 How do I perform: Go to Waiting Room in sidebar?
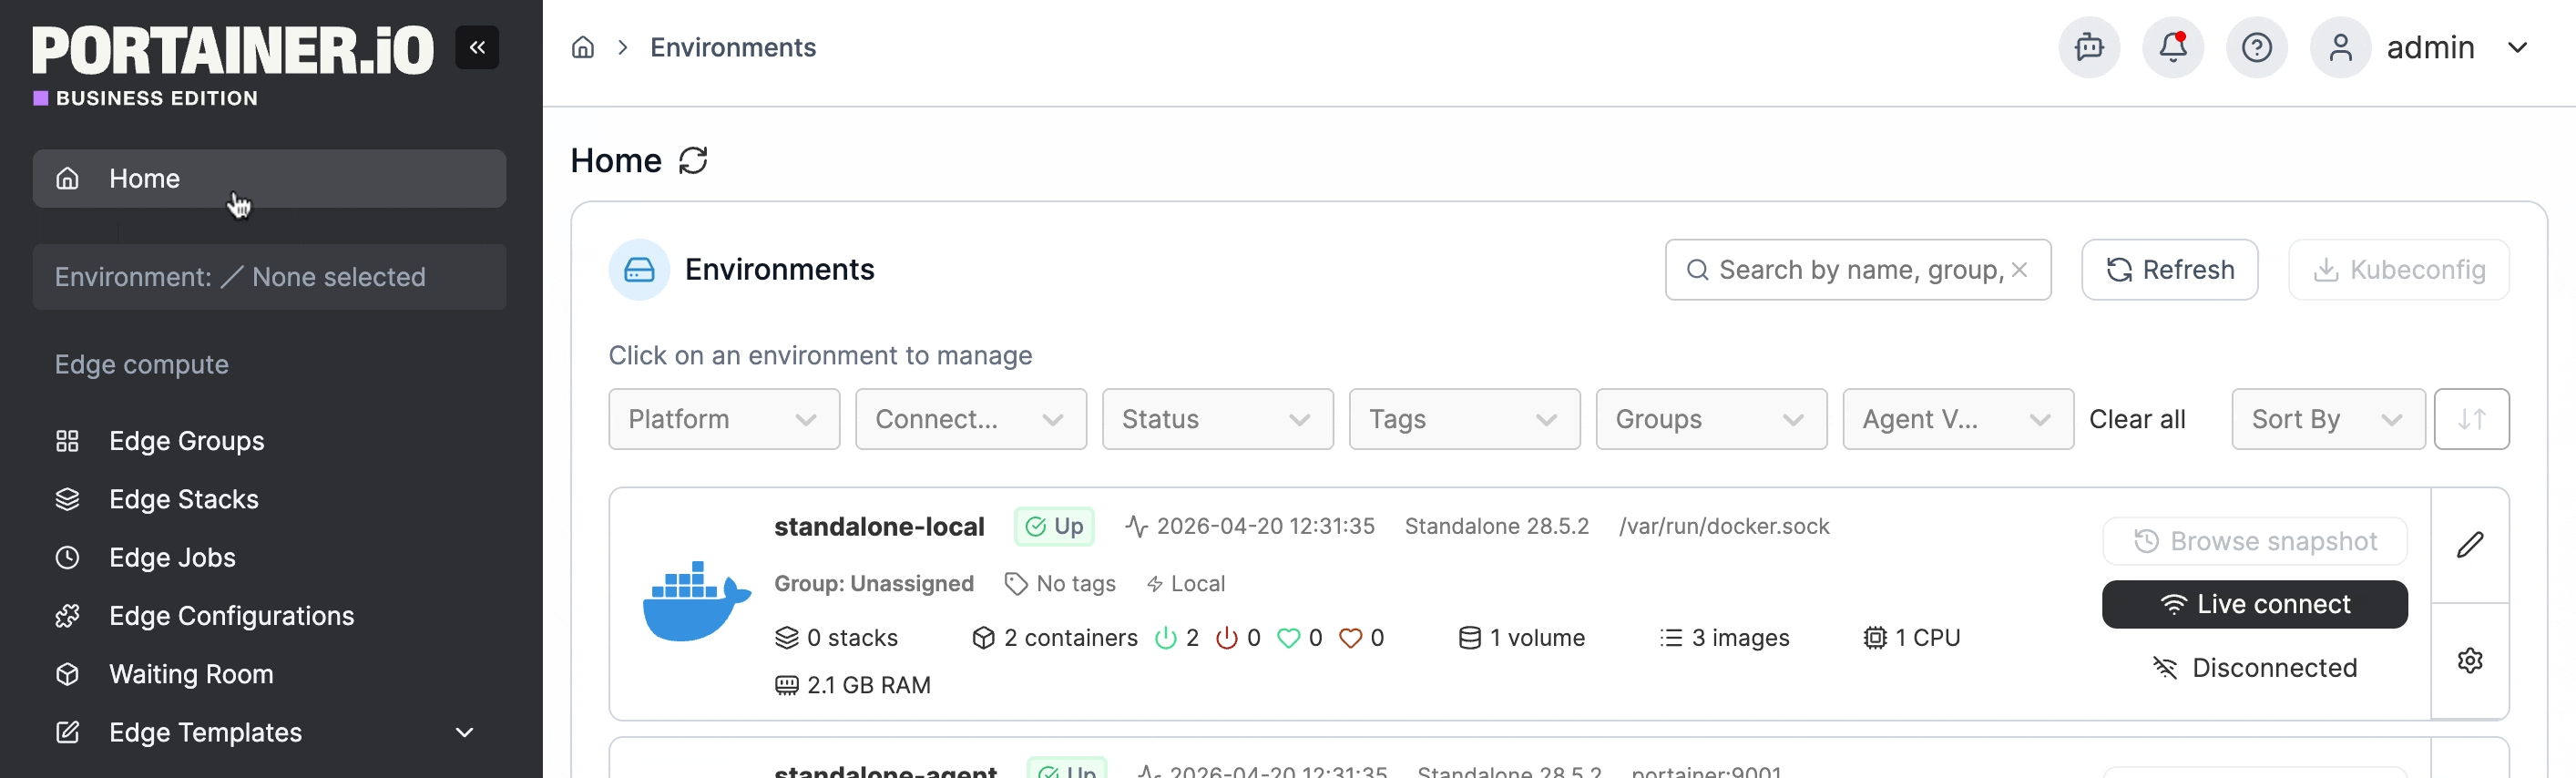pos(190,674)
